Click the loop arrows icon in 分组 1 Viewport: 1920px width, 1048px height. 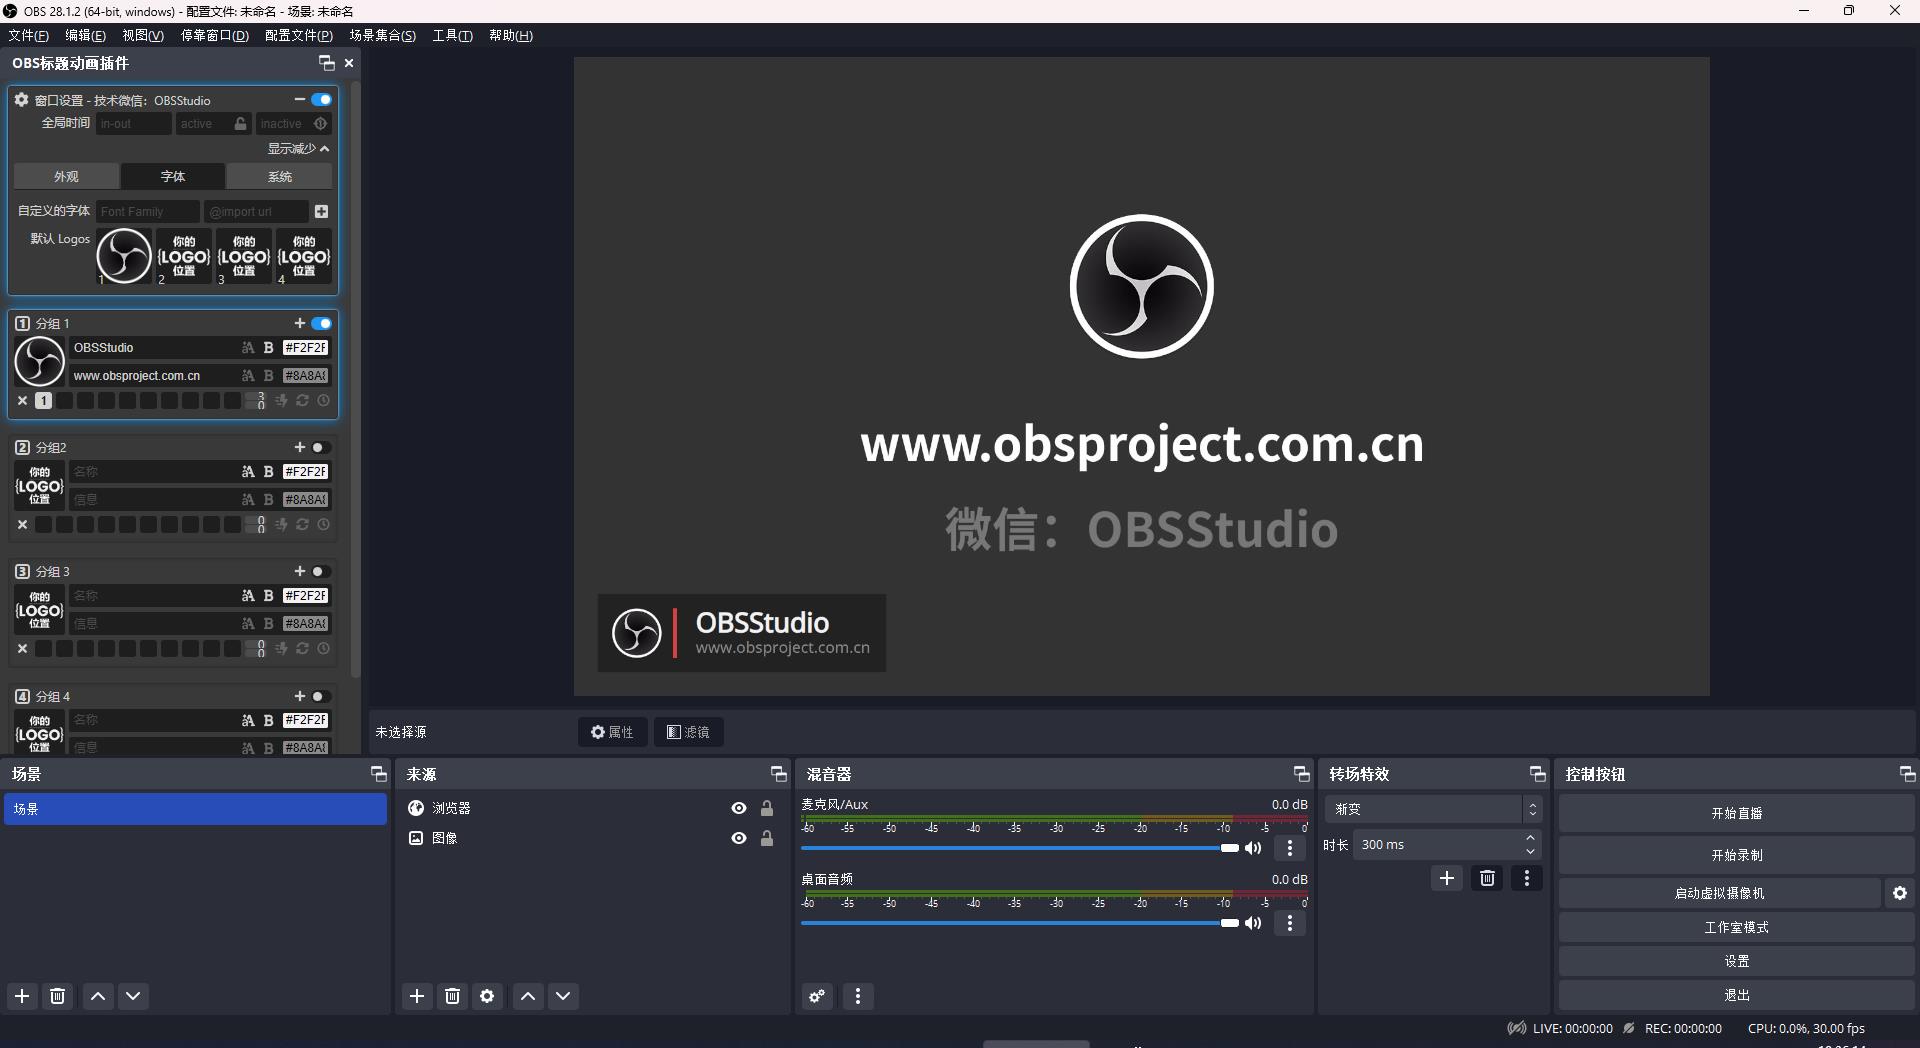[302, 400]
